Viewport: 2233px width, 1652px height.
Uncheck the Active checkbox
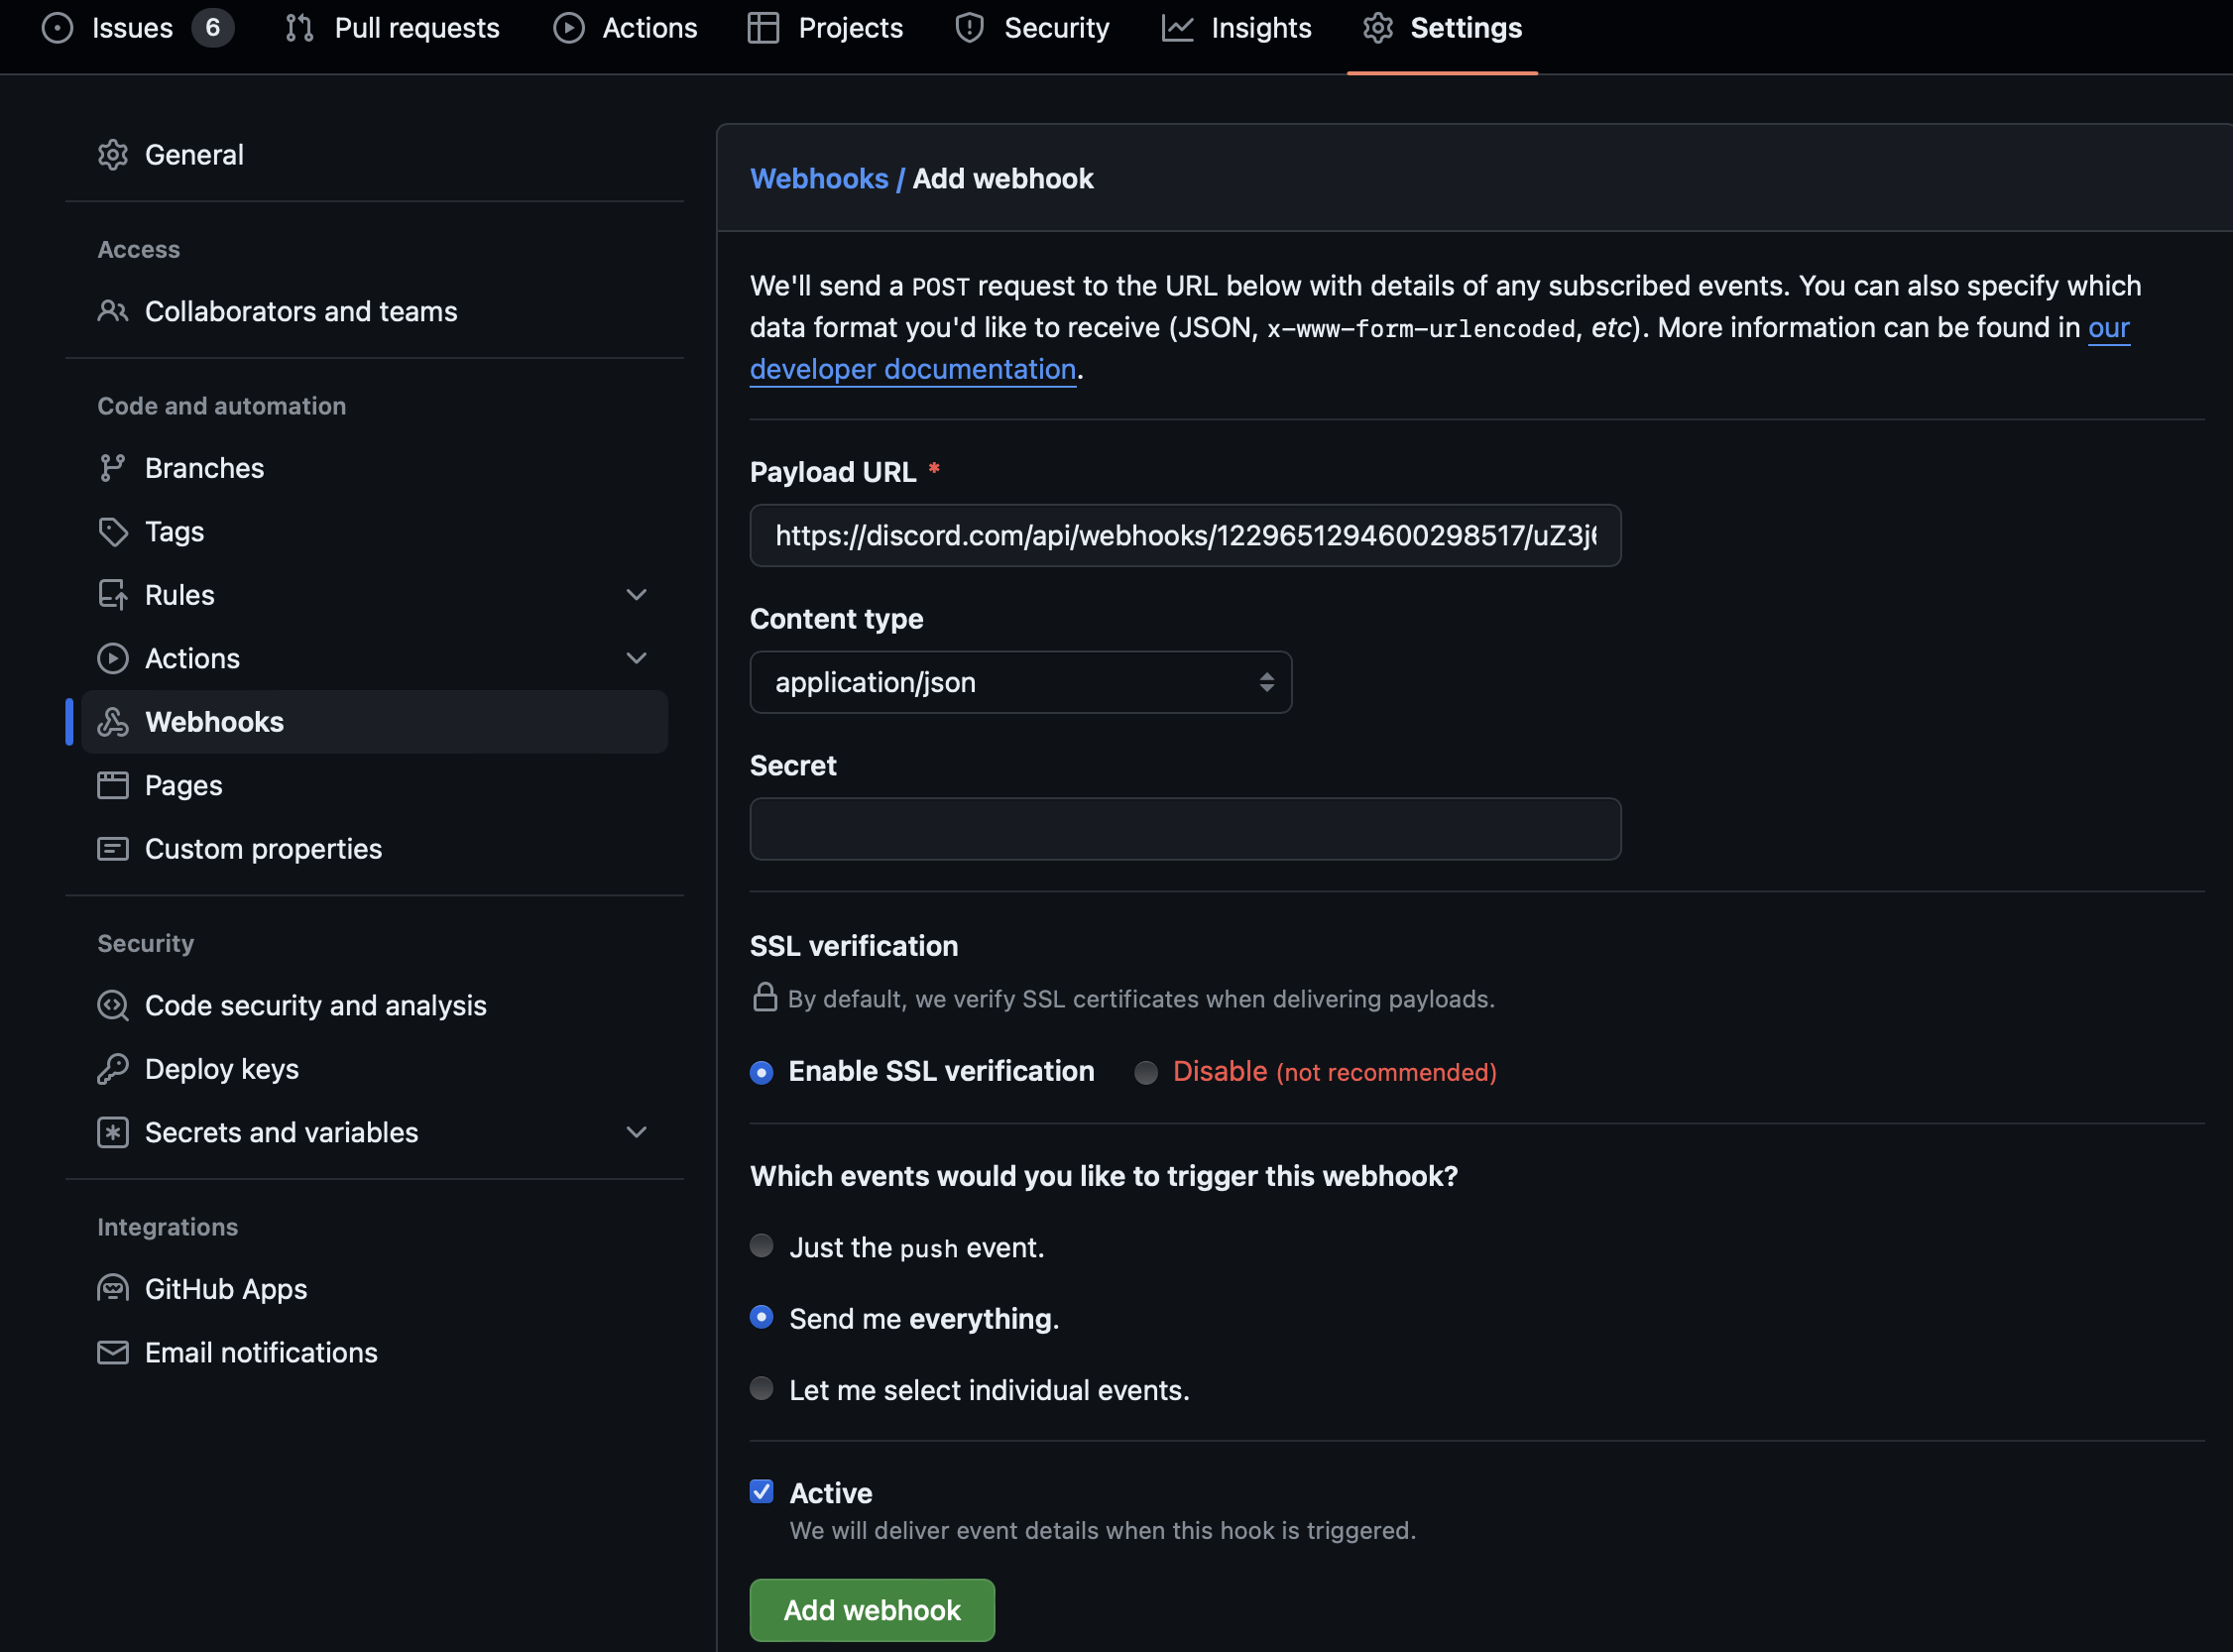[762, 1492]
